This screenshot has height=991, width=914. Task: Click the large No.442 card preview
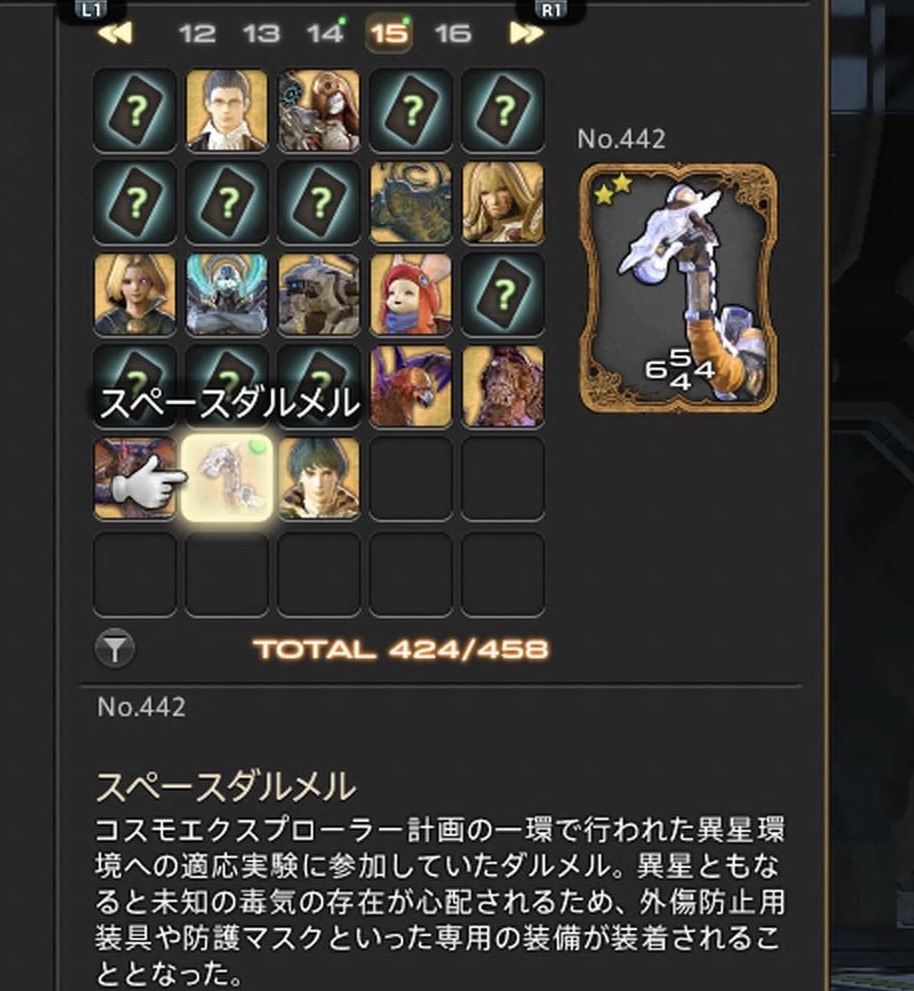point(679,287)
